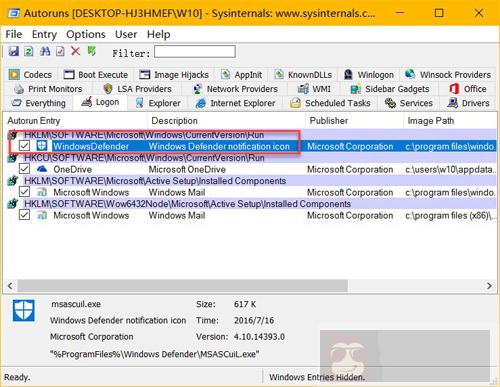Sort by the Image Path column header
Screen dimensions: 500x387
click(450, 121)
